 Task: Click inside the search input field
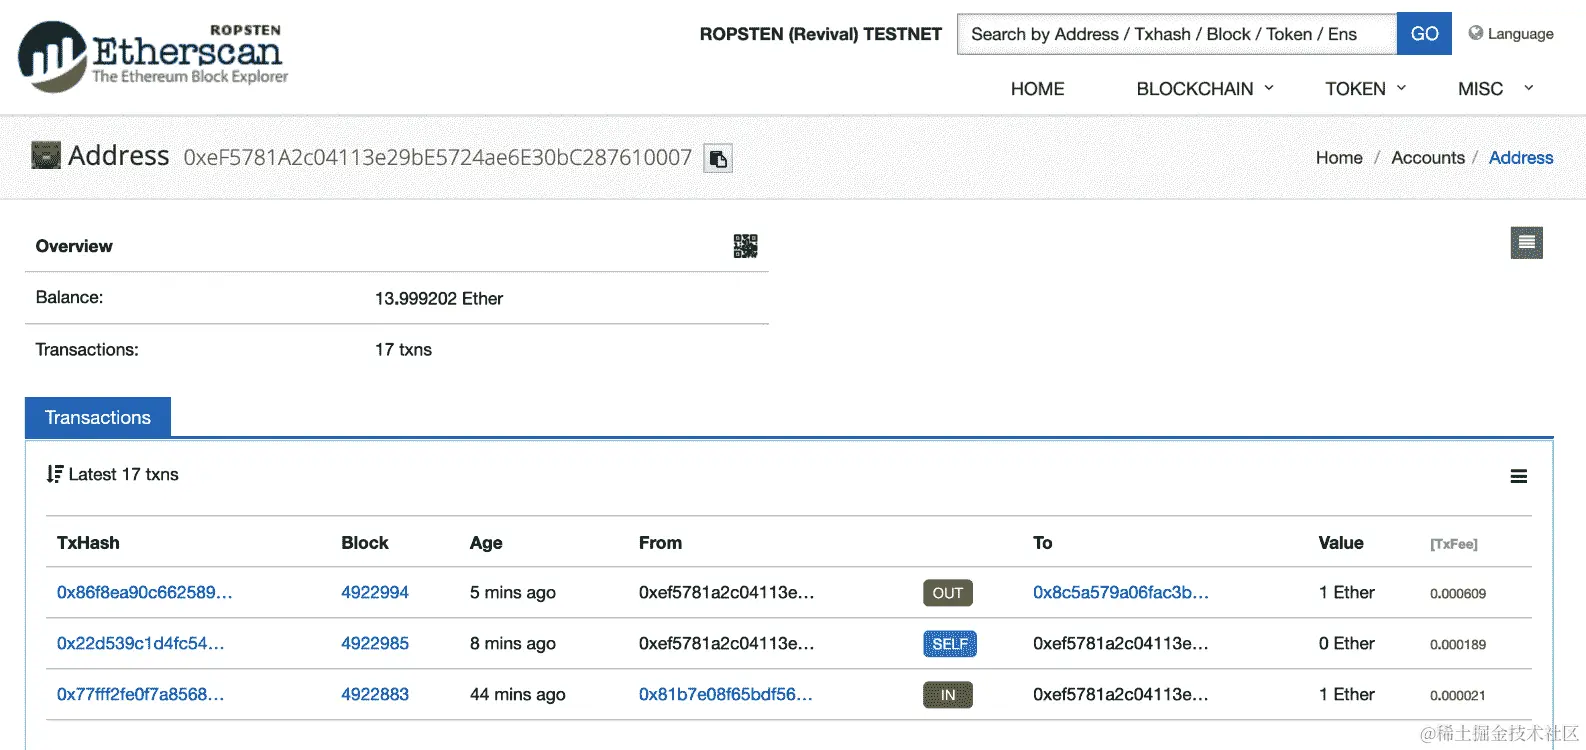1176,34
